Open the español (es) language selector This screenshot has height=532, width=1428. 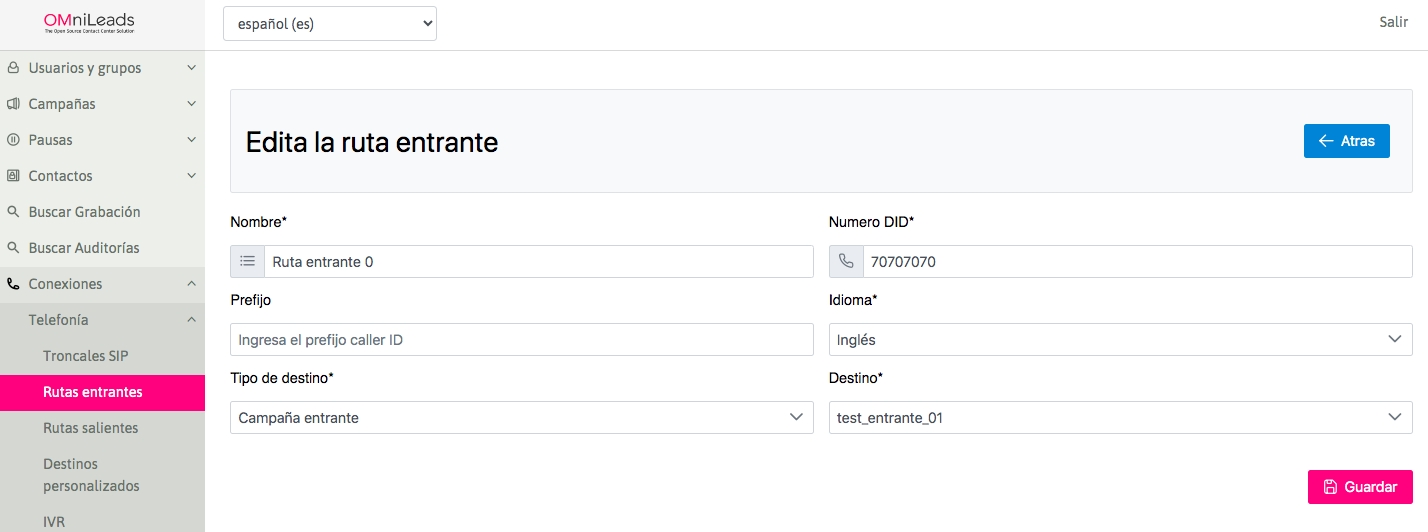(329, 24)
